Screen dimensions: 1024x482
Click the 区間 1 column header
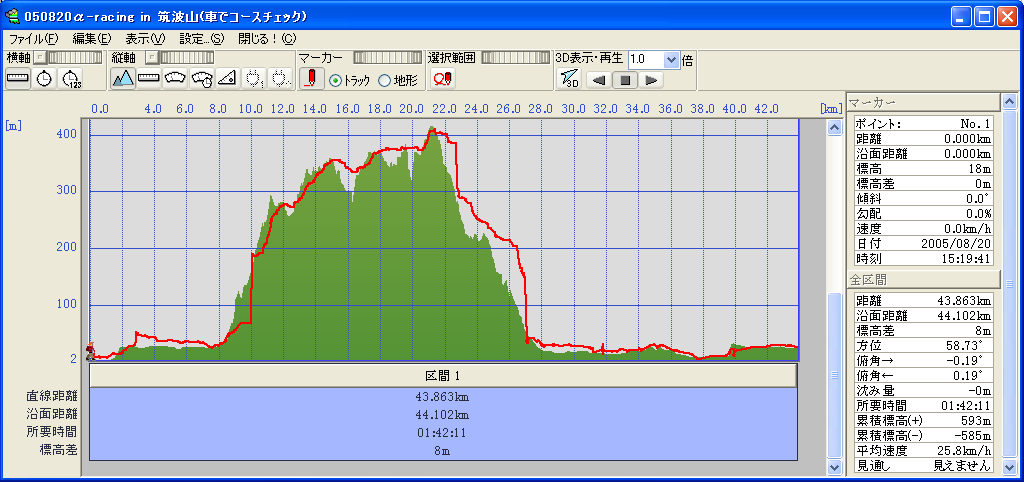point(443,375)
